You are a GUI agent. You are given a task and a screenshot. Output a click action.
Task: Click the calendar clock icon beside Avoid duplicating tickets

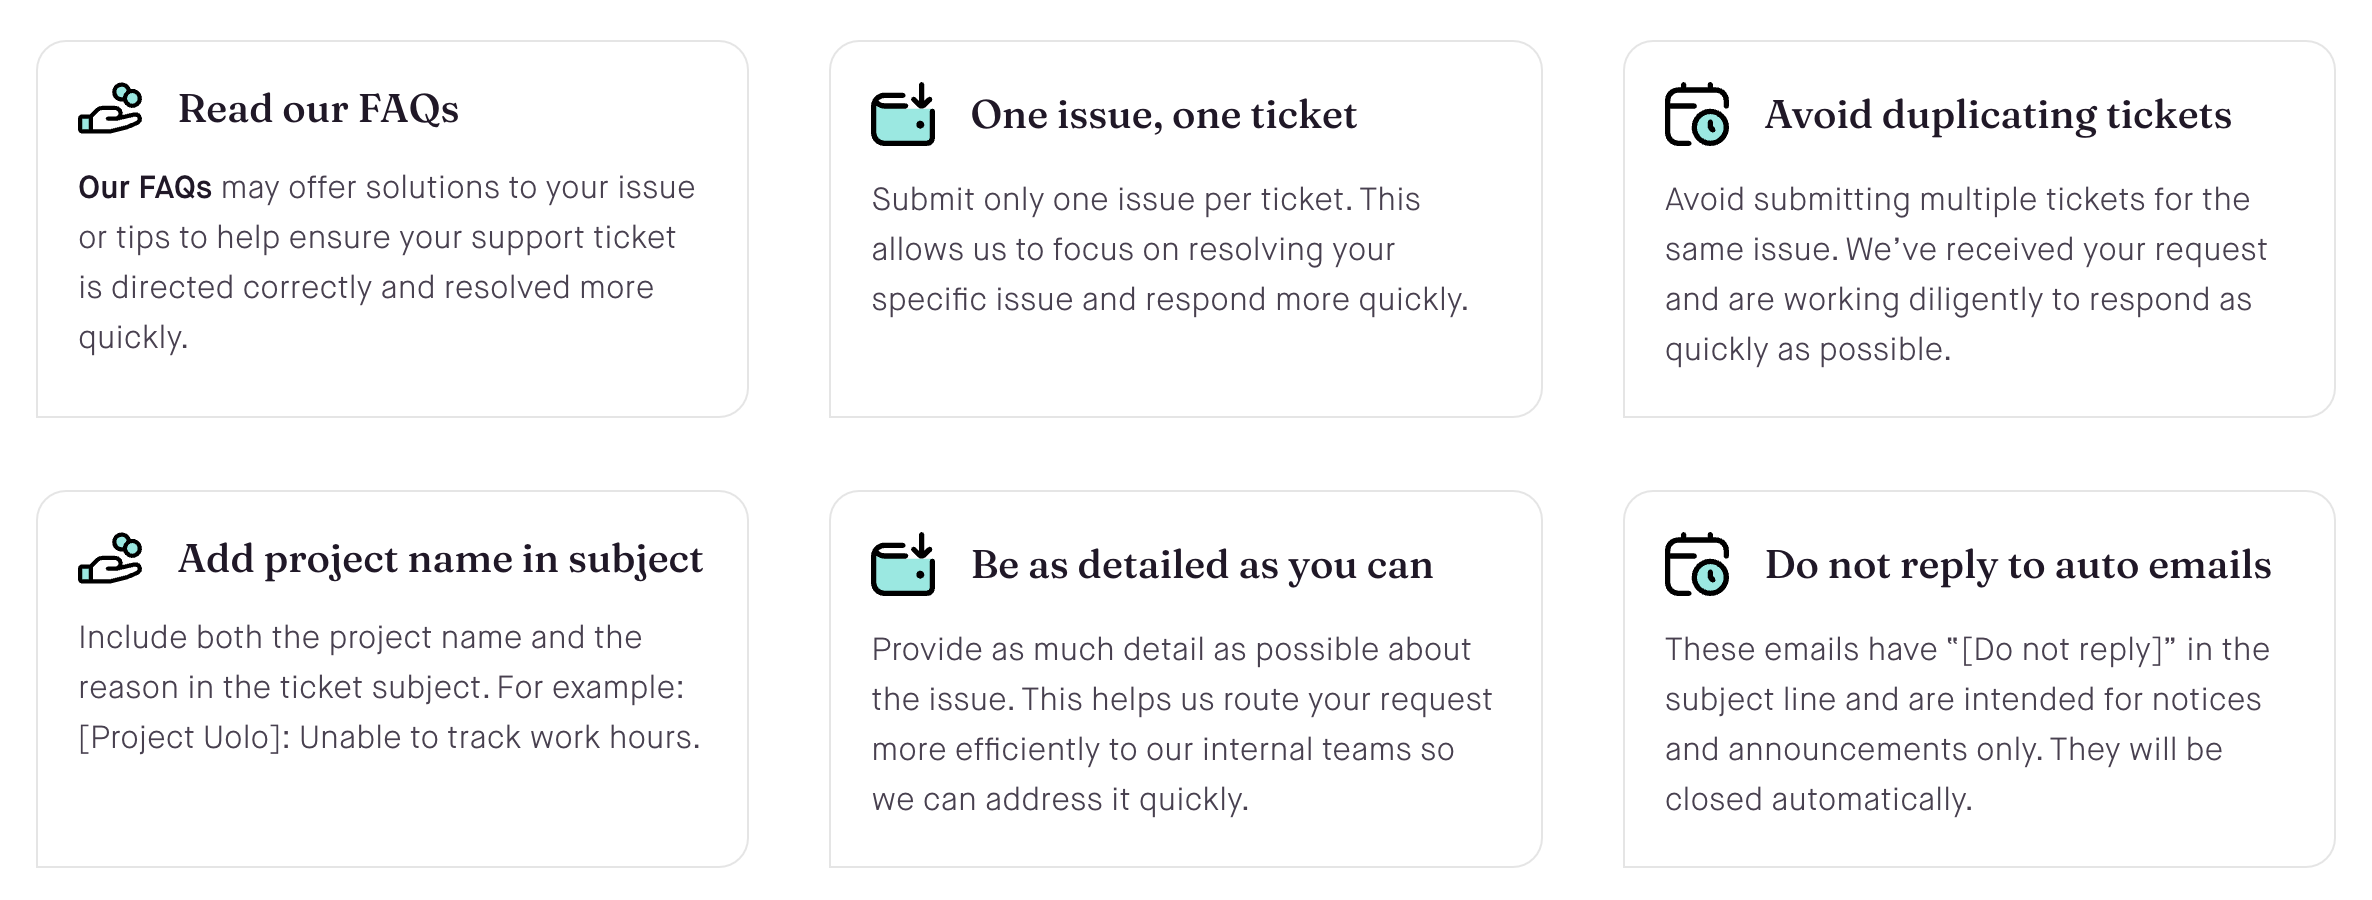tap(1696, 115)
